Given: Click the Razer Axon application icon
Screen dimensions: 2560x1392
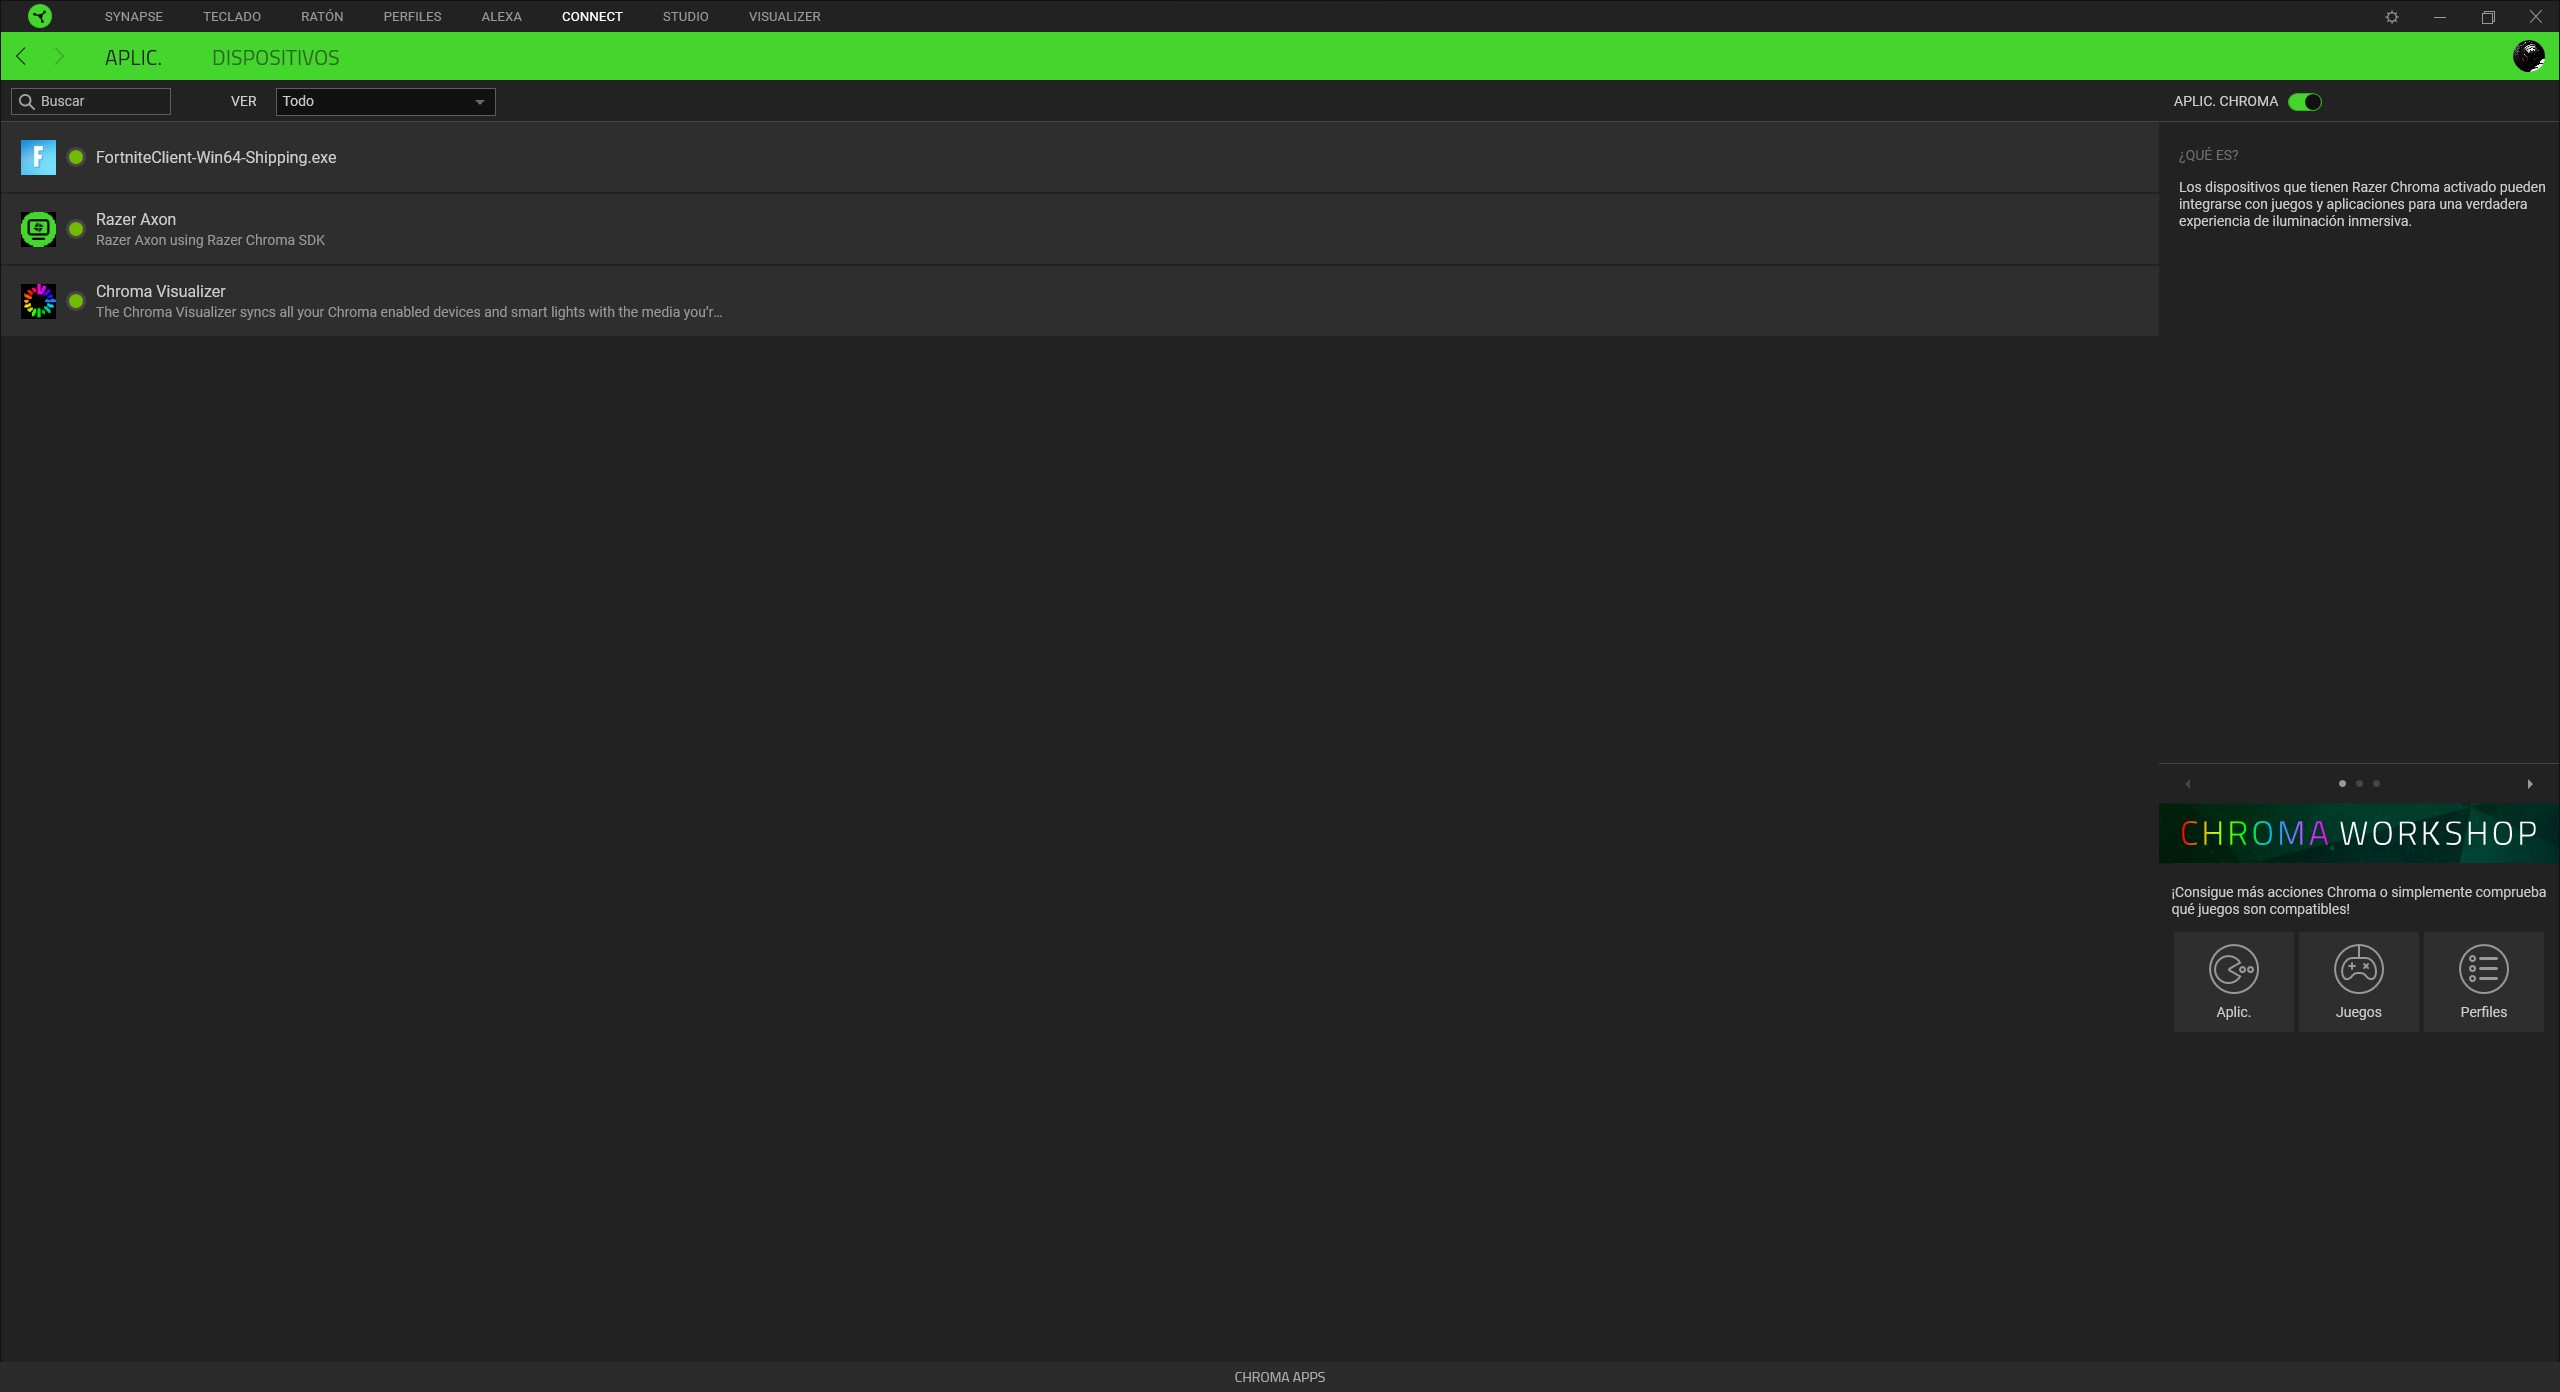Looking at the screenshot, I should pyautogui.click(x=38, y=229).
